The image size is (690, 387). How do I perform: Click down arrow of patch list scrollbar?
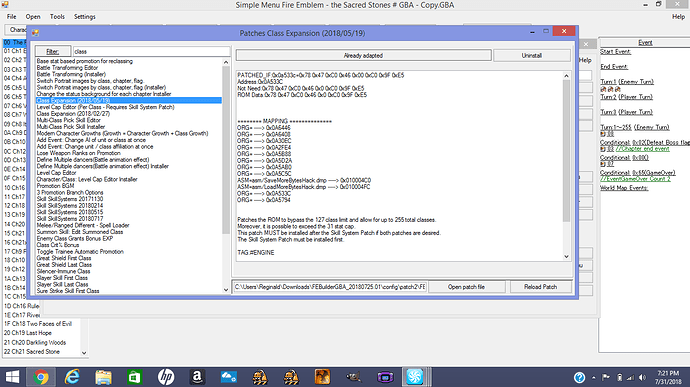tap(226, 290)
